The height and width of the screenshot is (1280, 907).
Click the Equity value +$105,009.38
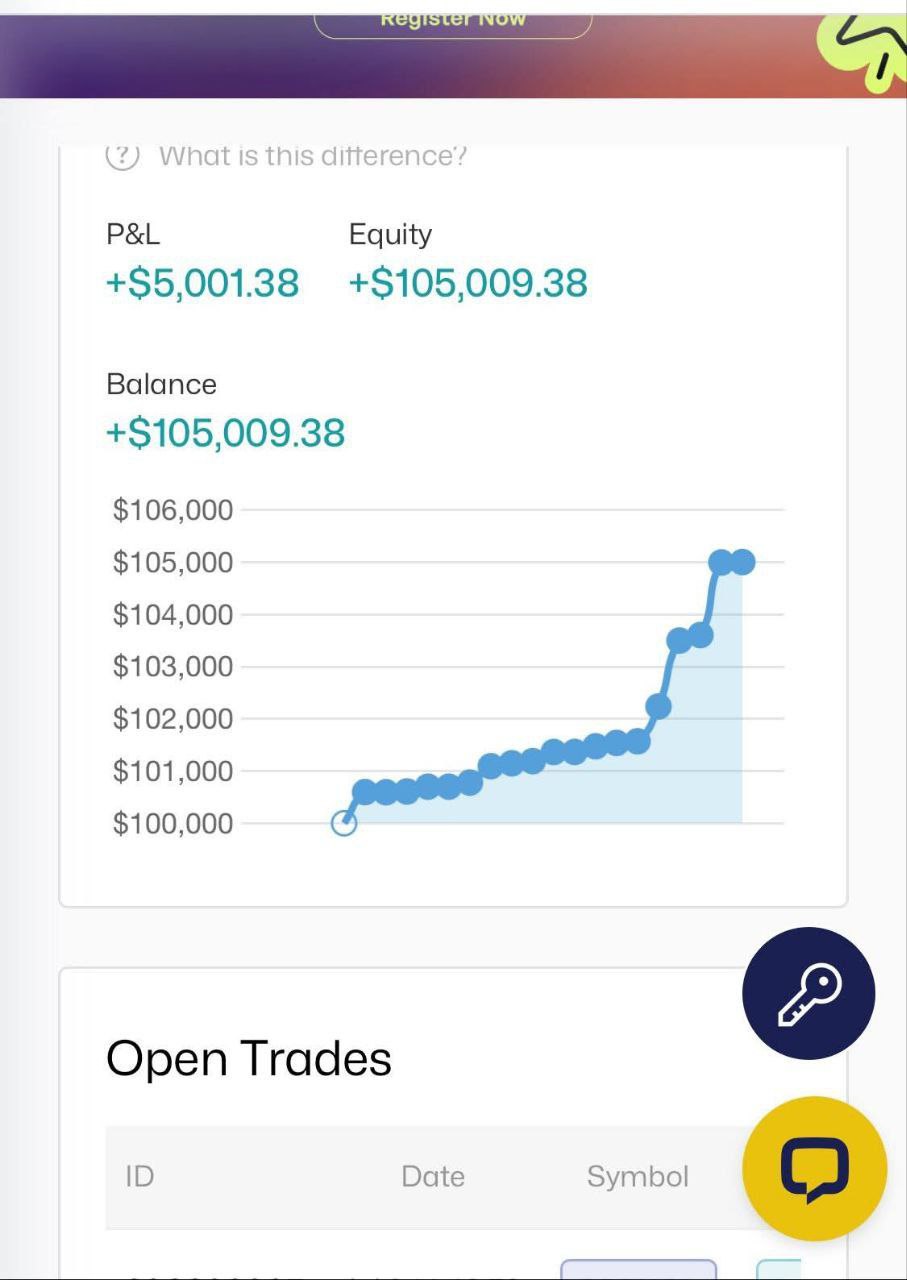[x=468, y=283]
